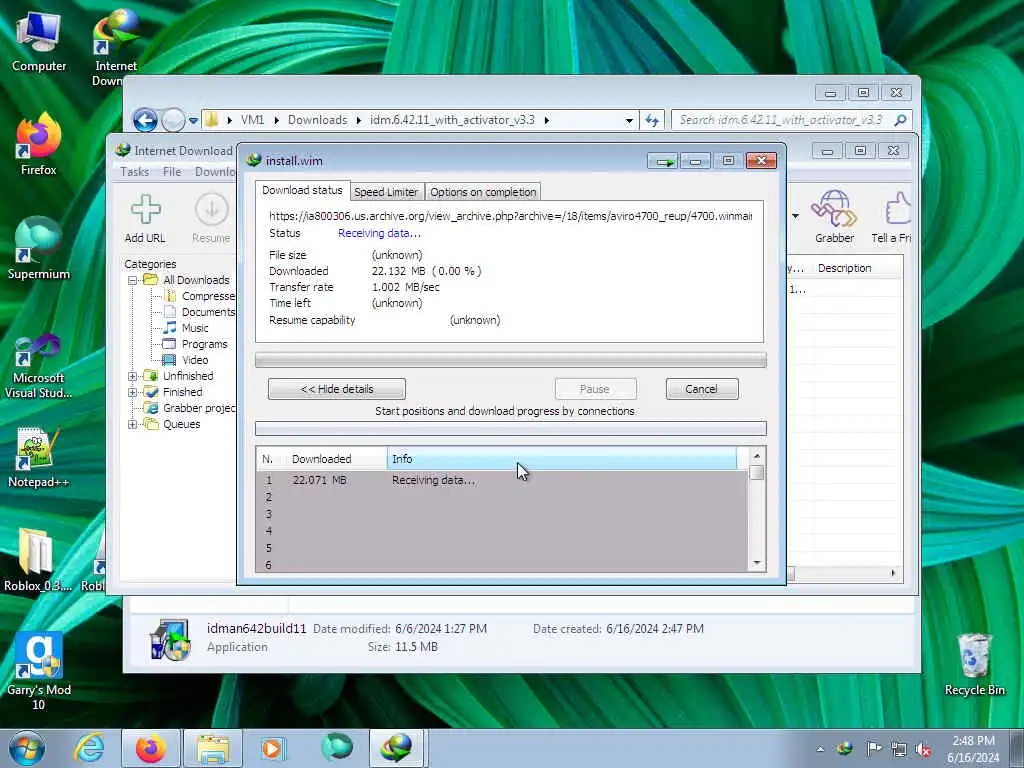This screenshot has width=1024, height=768.
Task: Open the Explorer address bar history dropdown
Action: [x=629, y=120]
